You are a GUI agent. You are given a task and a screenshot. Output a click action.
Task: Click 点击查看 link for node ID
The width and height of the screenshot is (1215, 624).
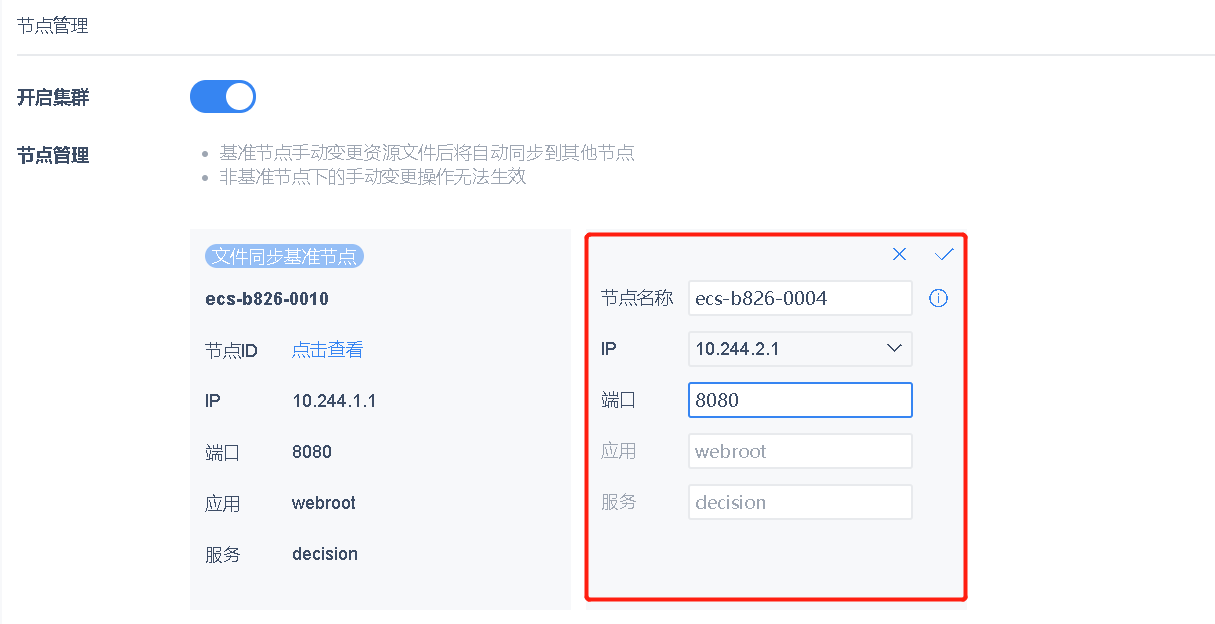click(327, 350)
